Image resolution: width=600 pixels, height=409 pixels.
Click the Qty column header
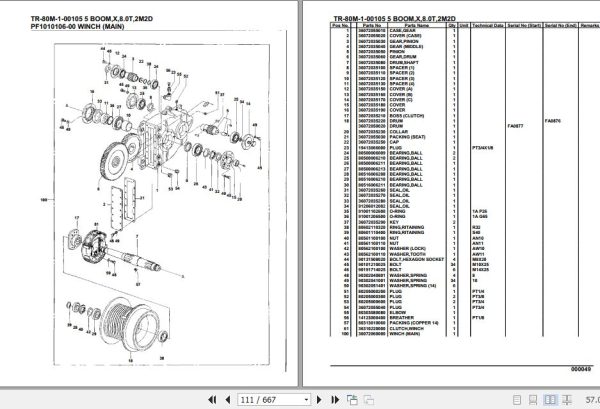452,25
